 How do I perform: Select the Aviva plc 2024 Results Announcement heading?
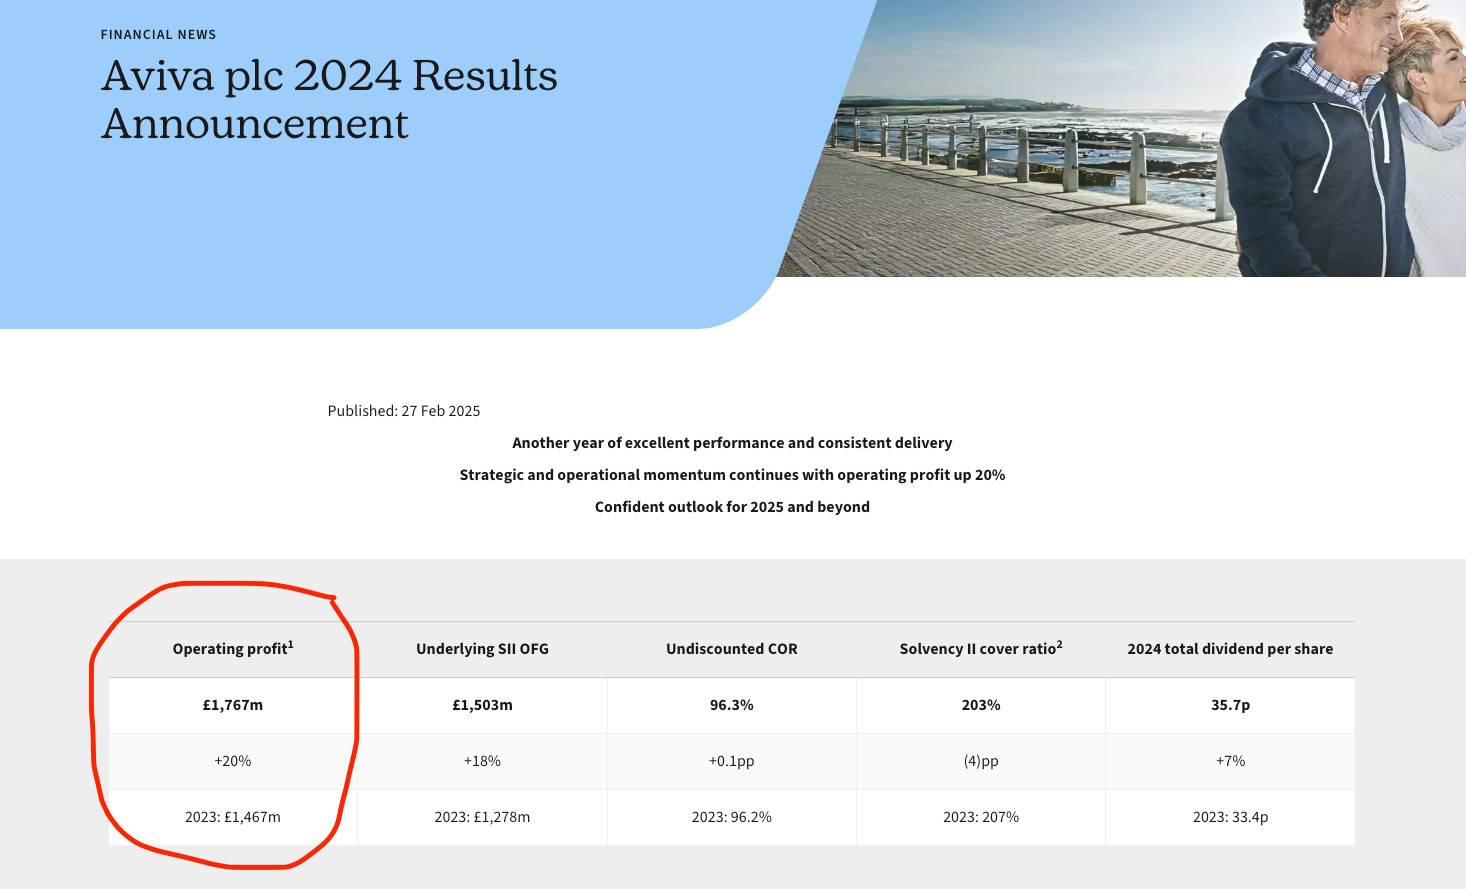pos(329,100)
